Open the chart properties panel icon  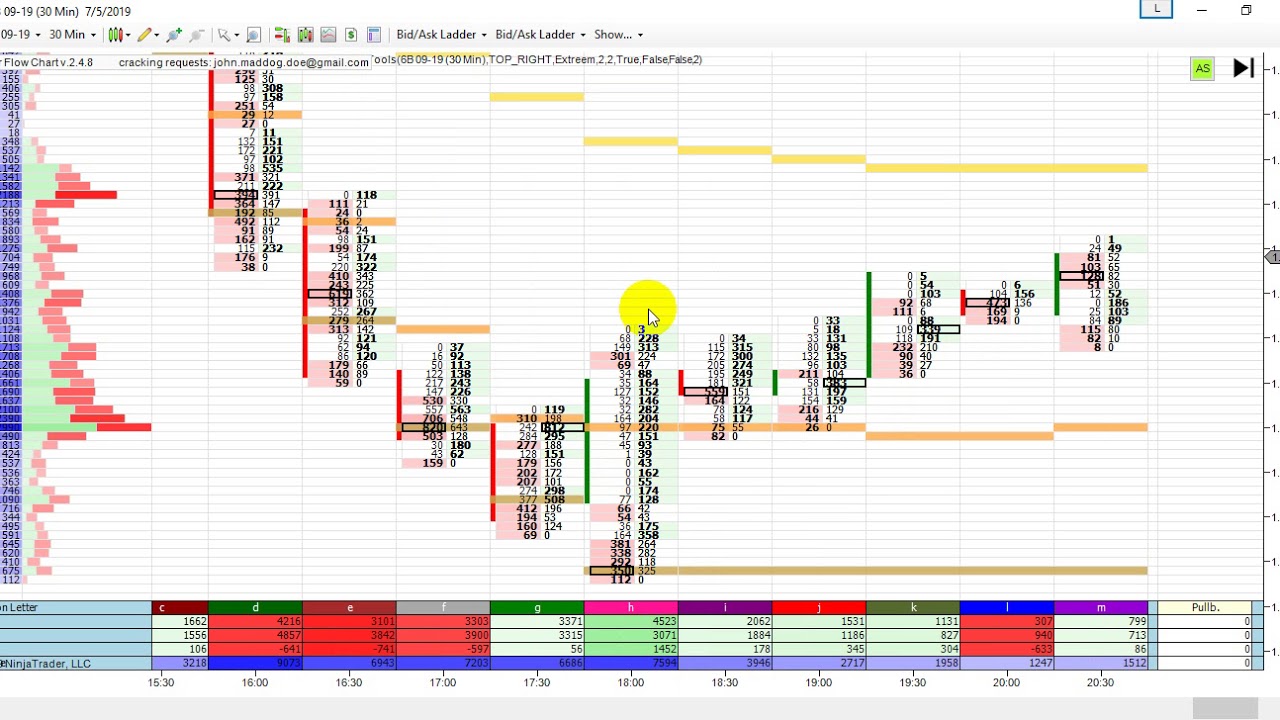[x=375, y=34]
